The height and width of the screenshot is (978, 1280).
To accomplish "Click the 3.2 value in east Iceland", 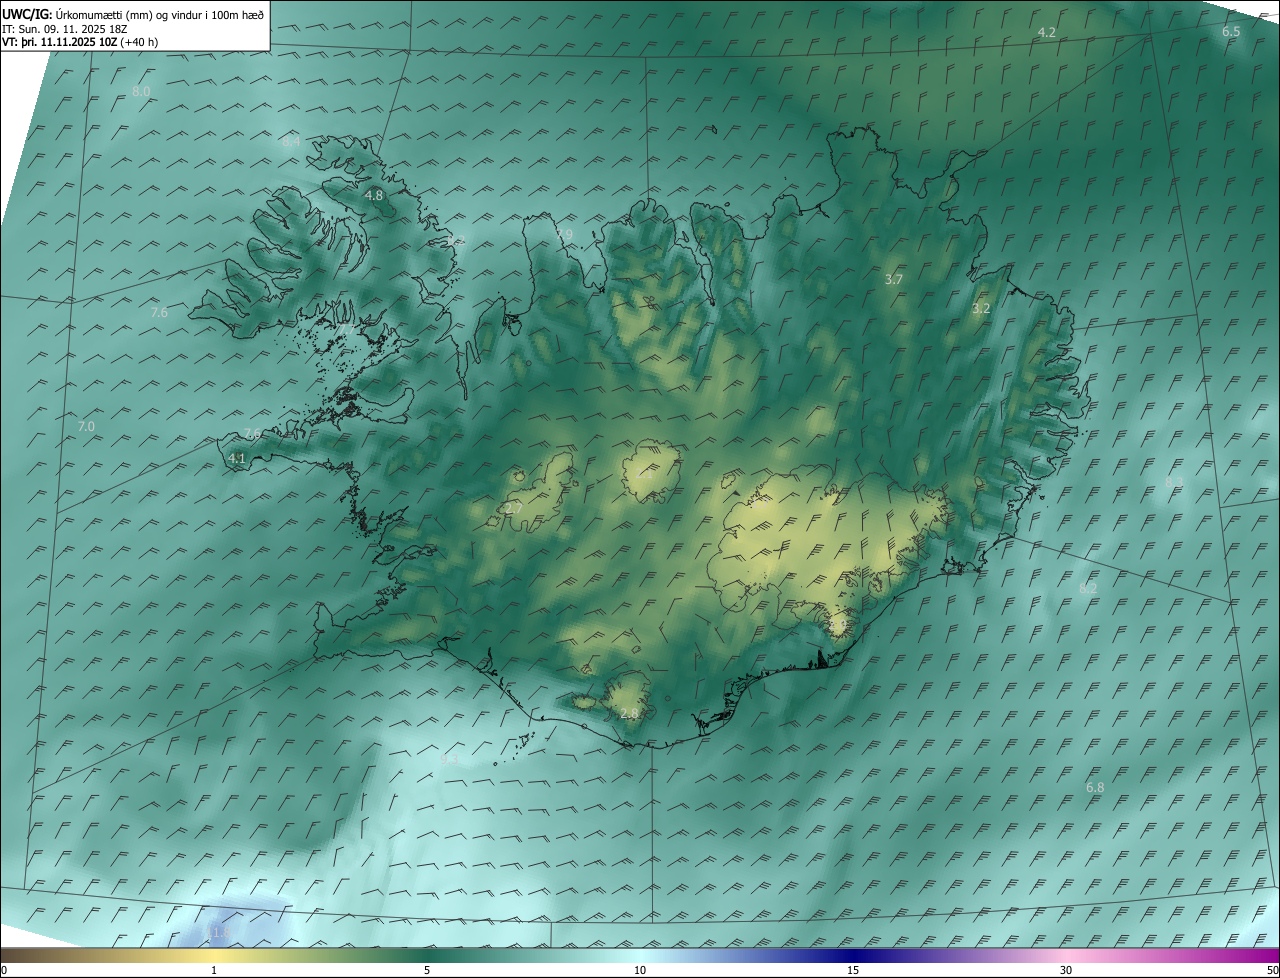I will 981,309.
